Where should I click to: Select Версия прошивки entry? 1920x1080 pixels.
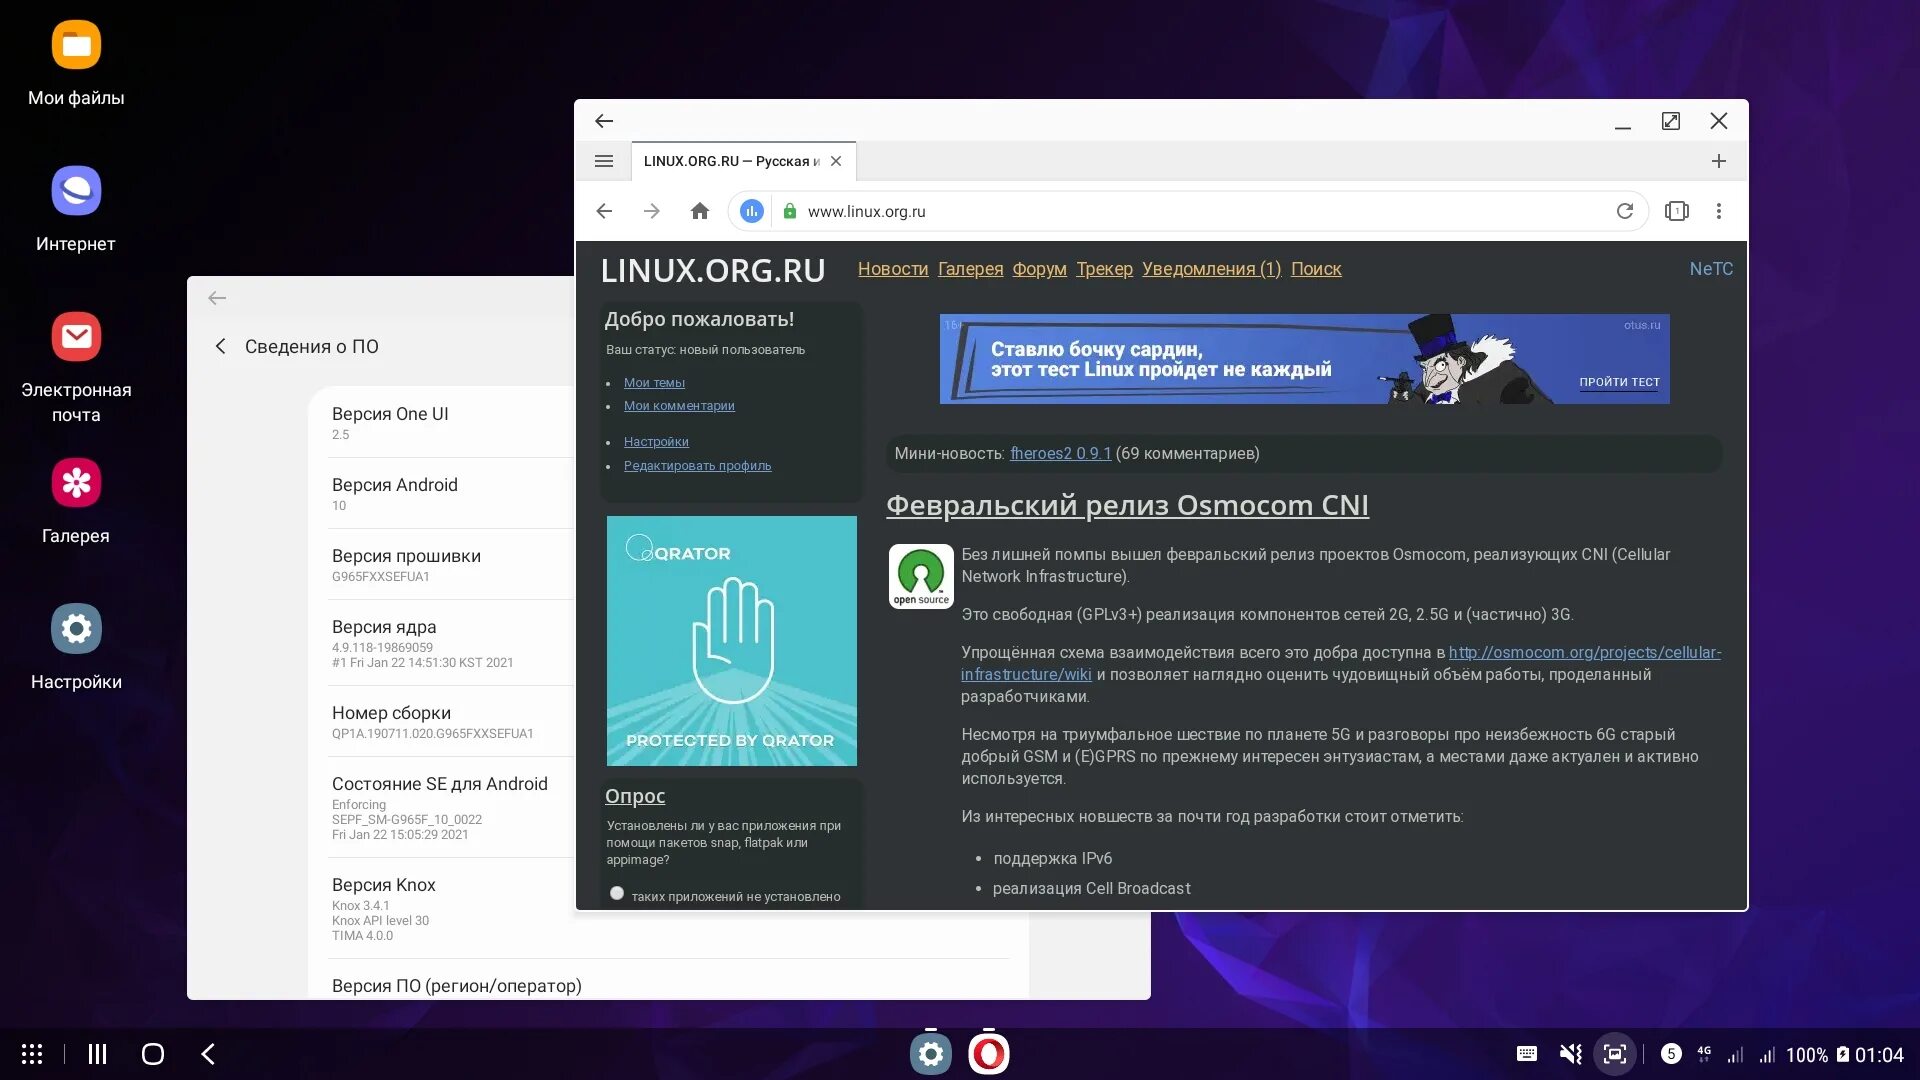click(x=450, y=564)
